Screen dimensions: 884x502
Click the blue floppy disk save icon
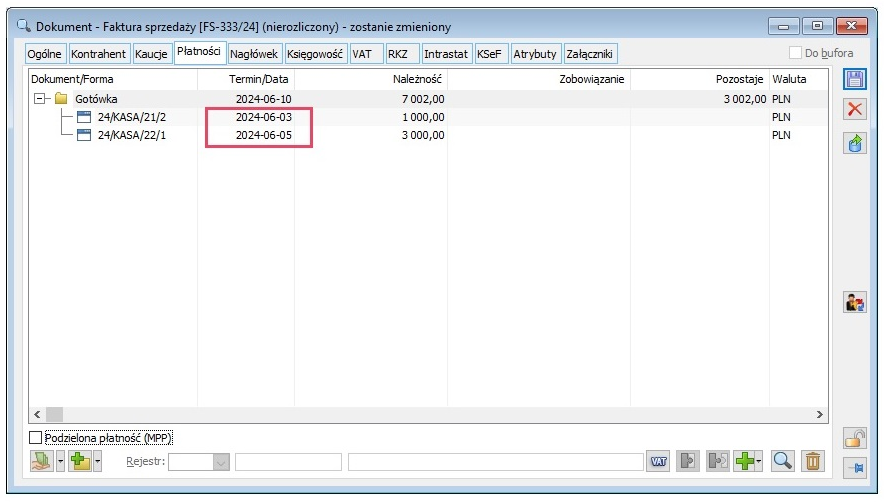tap(855, 80)
